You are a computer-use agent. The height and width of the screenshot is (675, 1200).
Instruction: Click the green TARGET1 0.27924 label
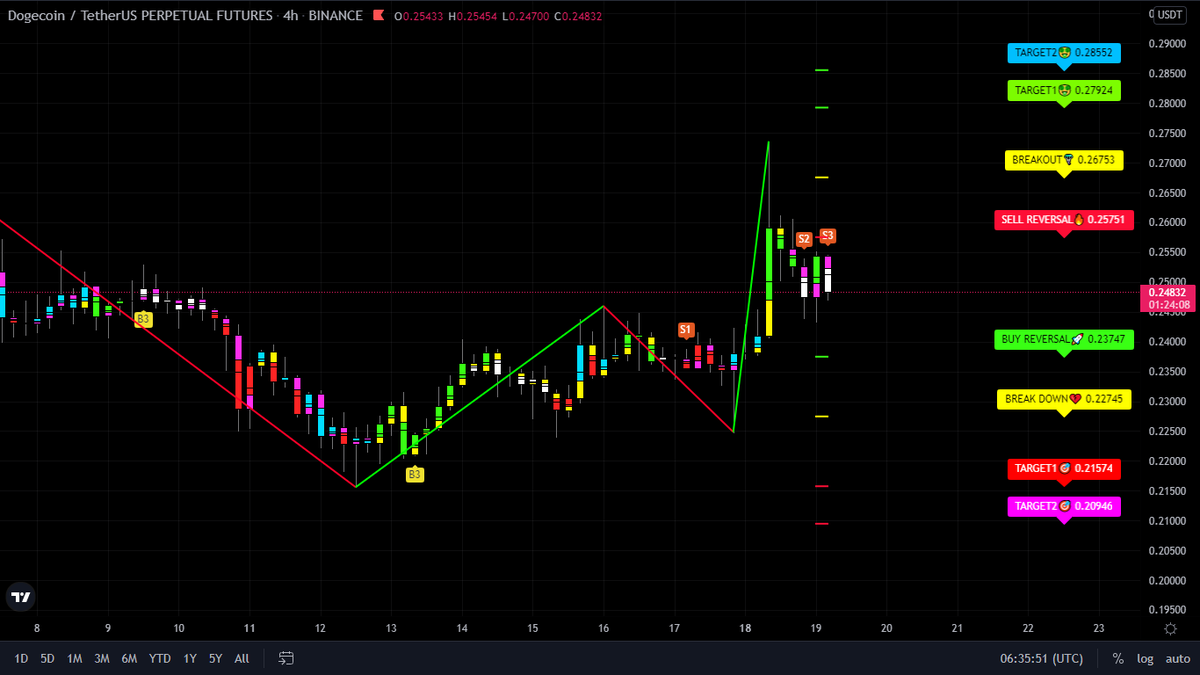pos(1064,91)
